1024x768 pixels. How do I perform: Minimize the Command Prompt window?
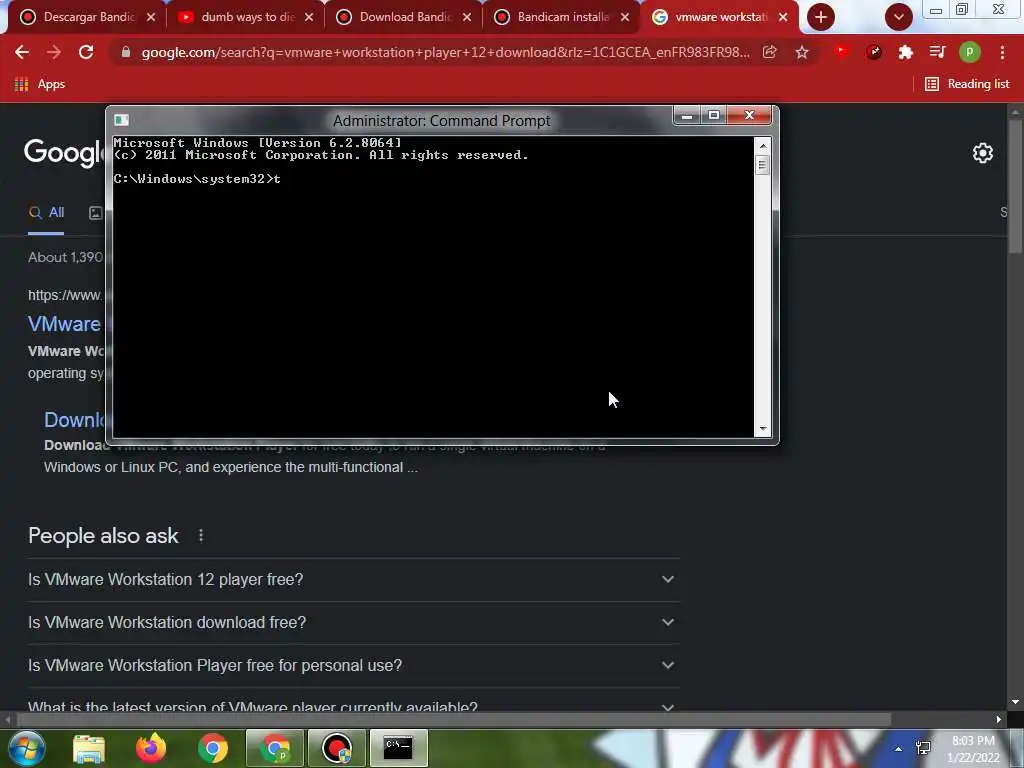coord(686,116)
